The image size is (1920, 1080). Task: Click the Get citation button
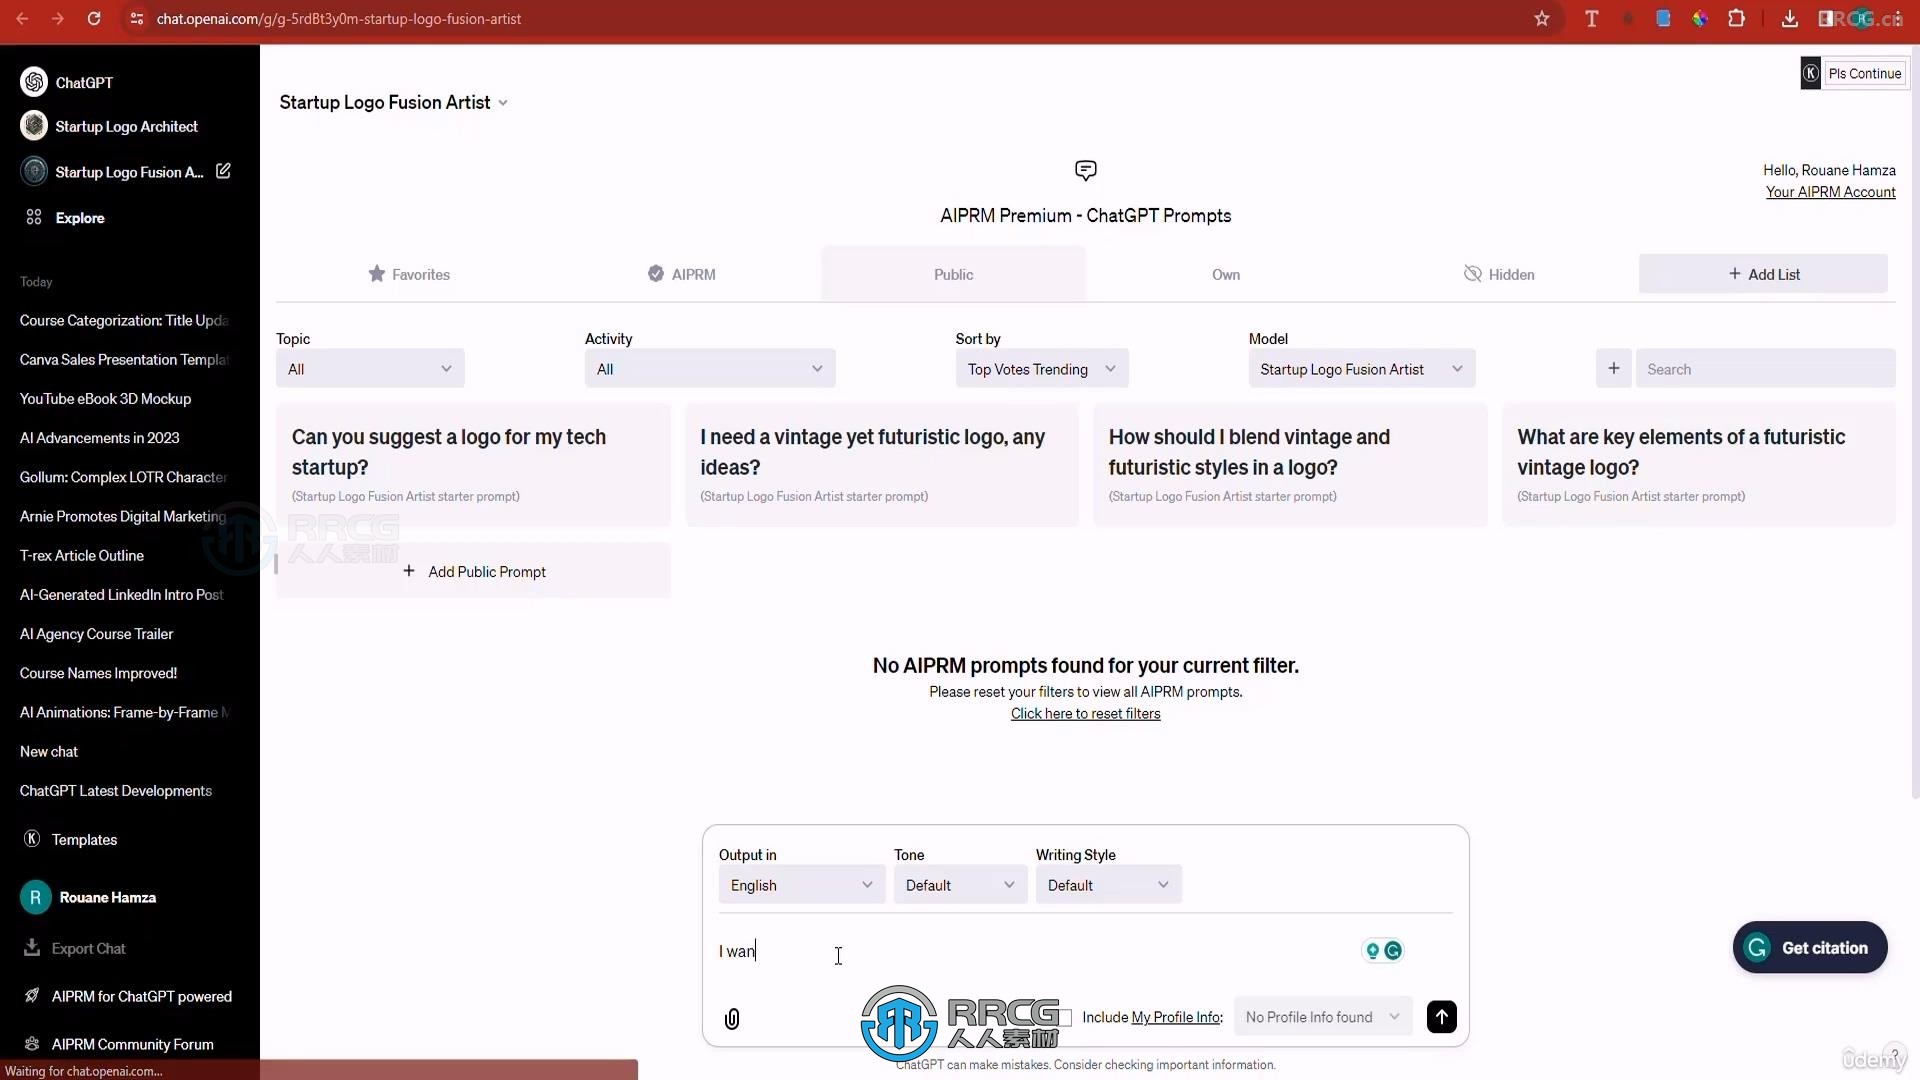pyautogui.click(x=1810, y=947)
